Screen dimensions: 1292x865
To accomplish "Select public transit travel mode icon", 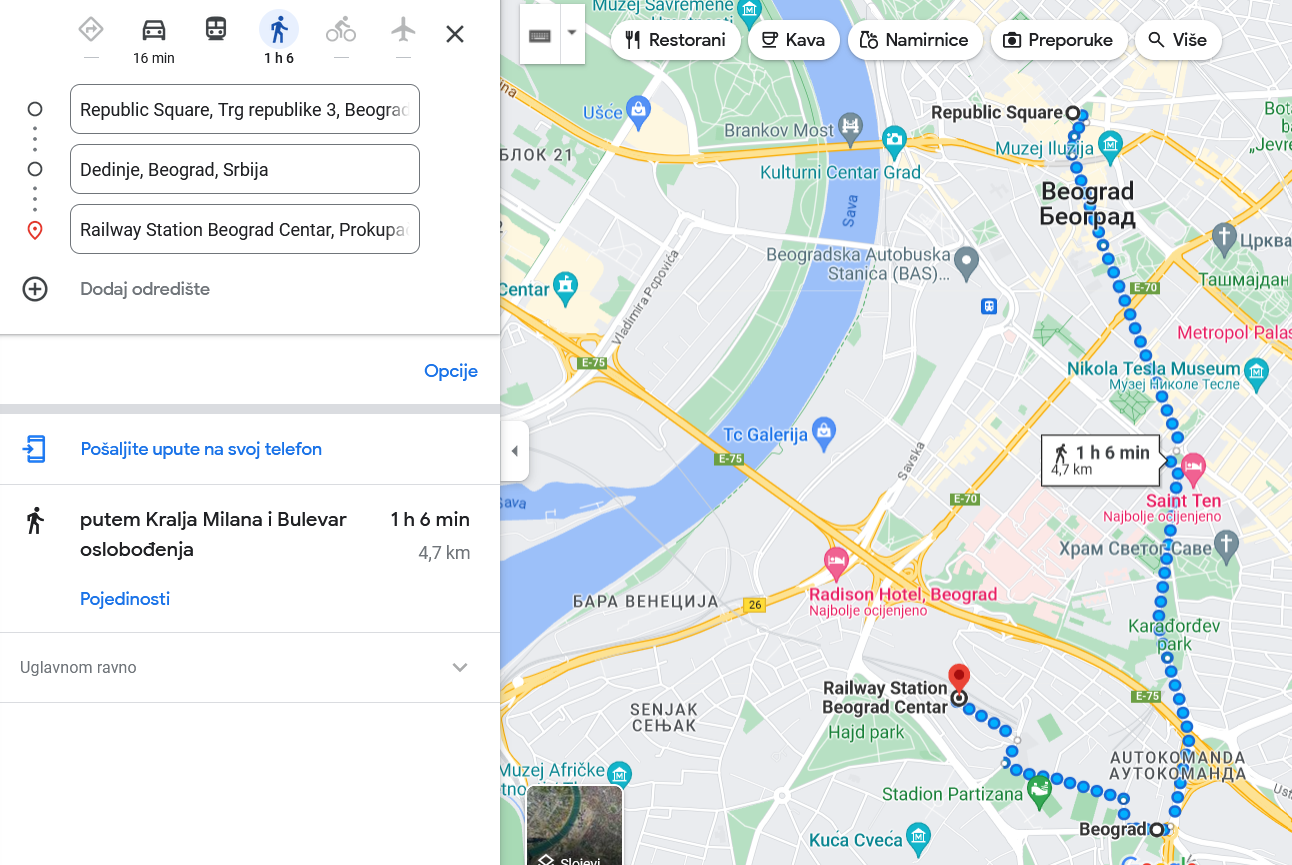I will point(216,29).
